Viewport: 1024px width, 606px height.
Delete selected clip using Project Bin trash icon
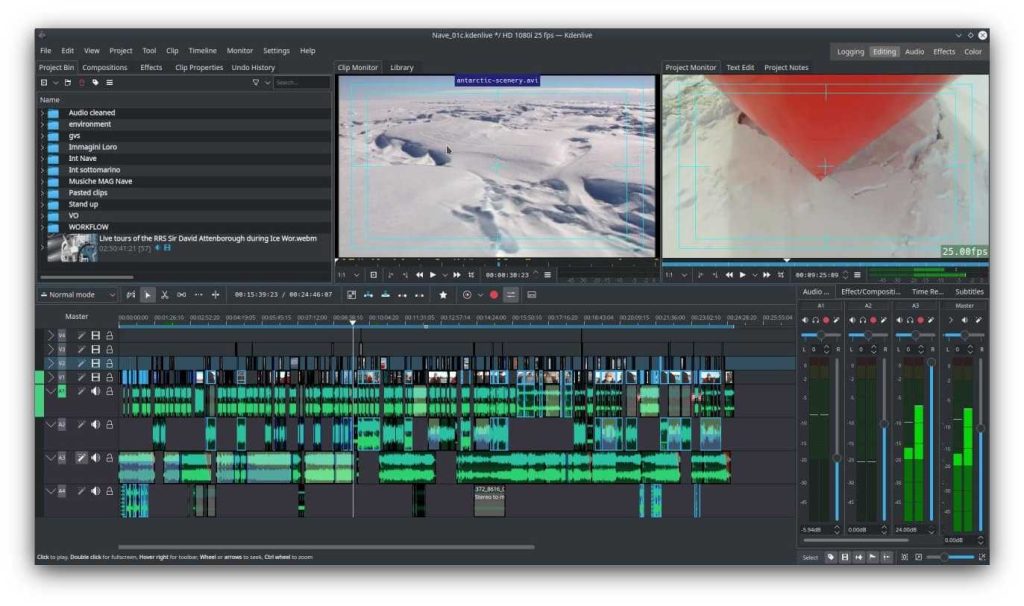(81, 84)
